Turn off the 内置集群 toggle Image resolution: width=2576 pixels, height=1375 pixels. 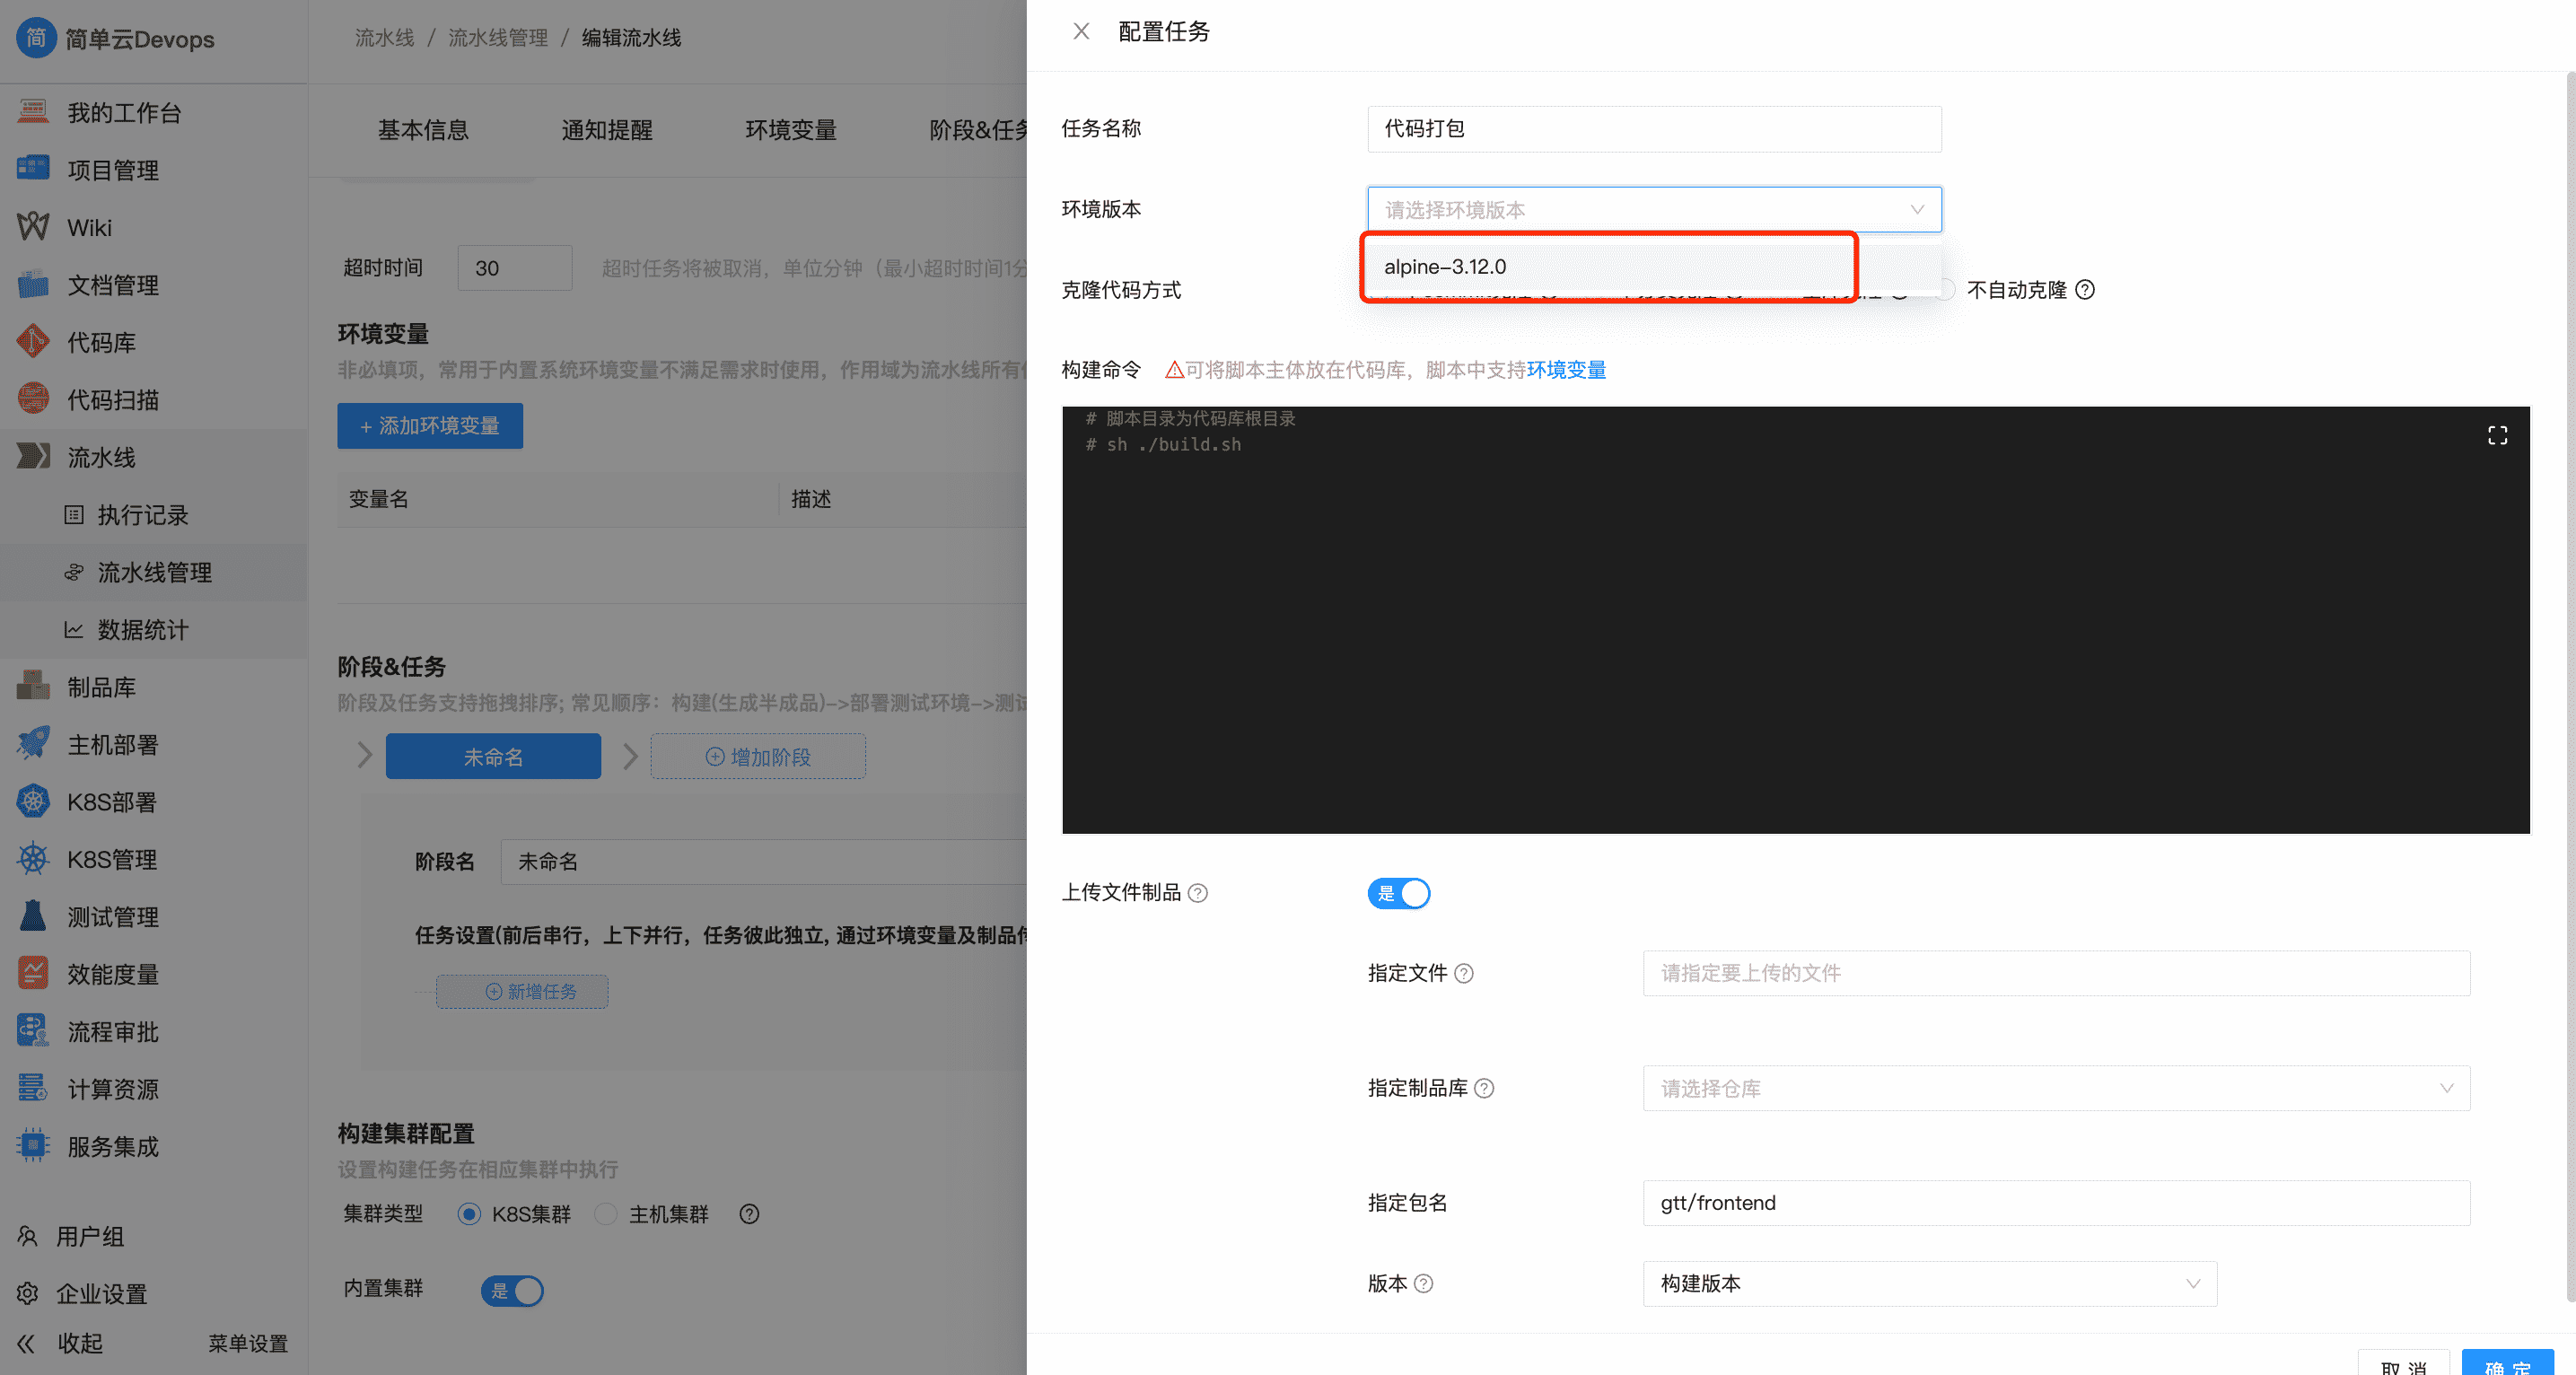pos(512,1290)
